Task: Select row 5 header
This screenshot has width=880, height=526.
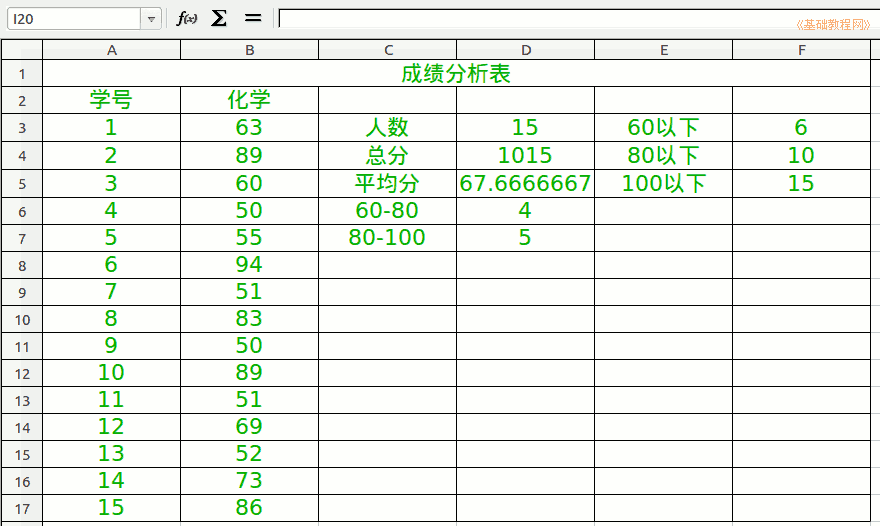Action: point(22,184)
